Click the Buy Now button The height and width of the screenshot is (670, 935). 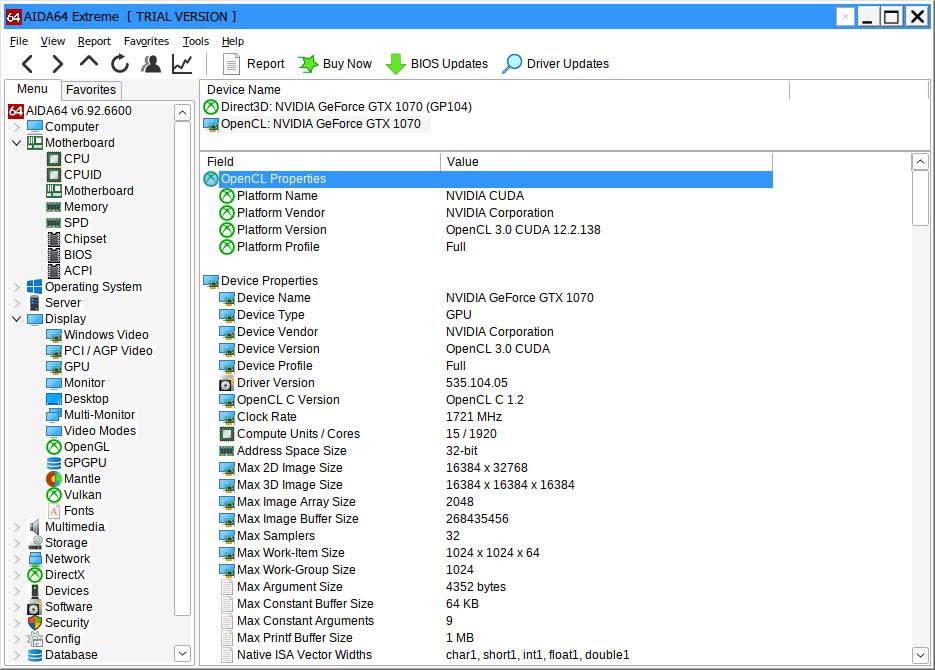click(335, 64)
